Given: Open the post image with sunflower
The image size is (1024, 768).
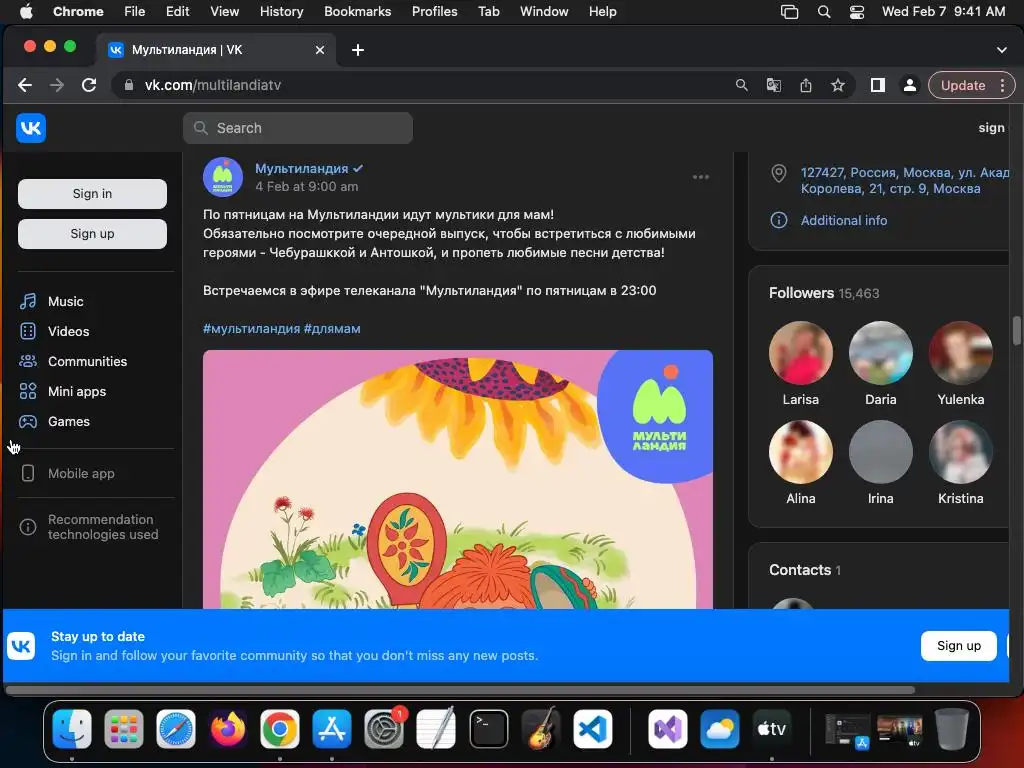Looking at the screenshot, I should click(458, 479).
